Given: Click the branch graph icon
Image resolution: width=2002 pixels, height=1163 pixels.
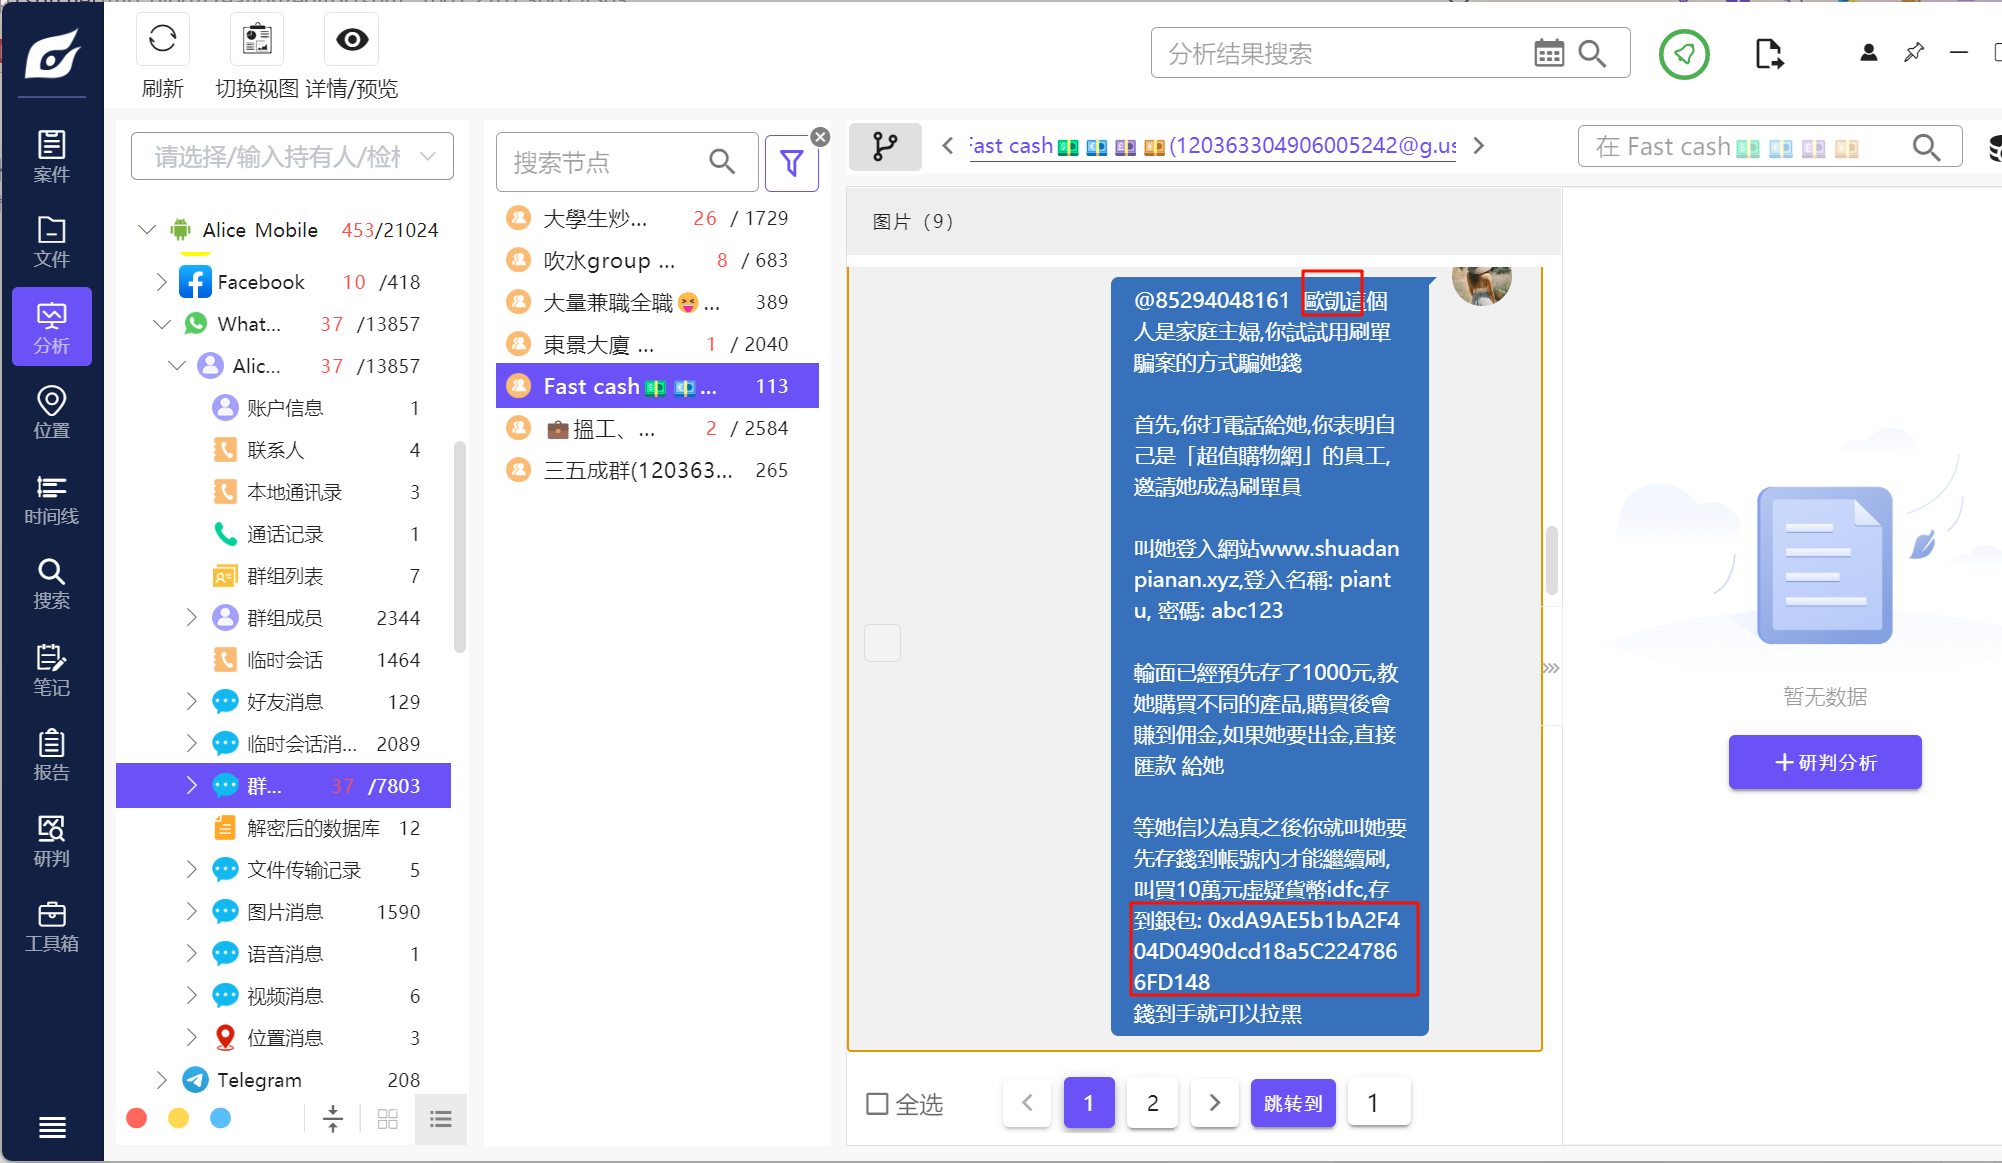Looking at the screenshot, I should (885, 146).
